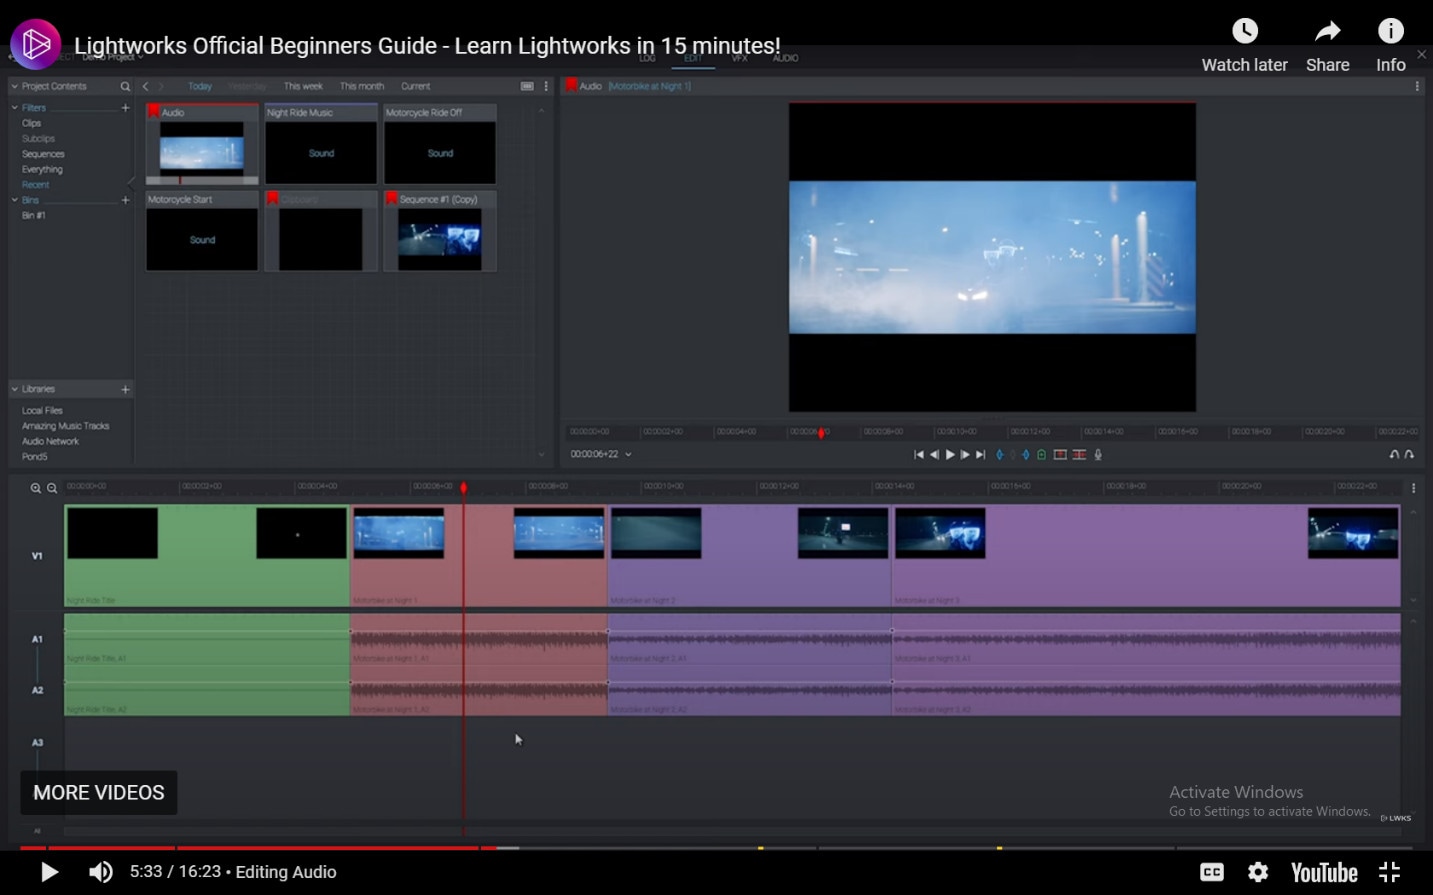Search project contents with the magnifier icon

[125, 87]
